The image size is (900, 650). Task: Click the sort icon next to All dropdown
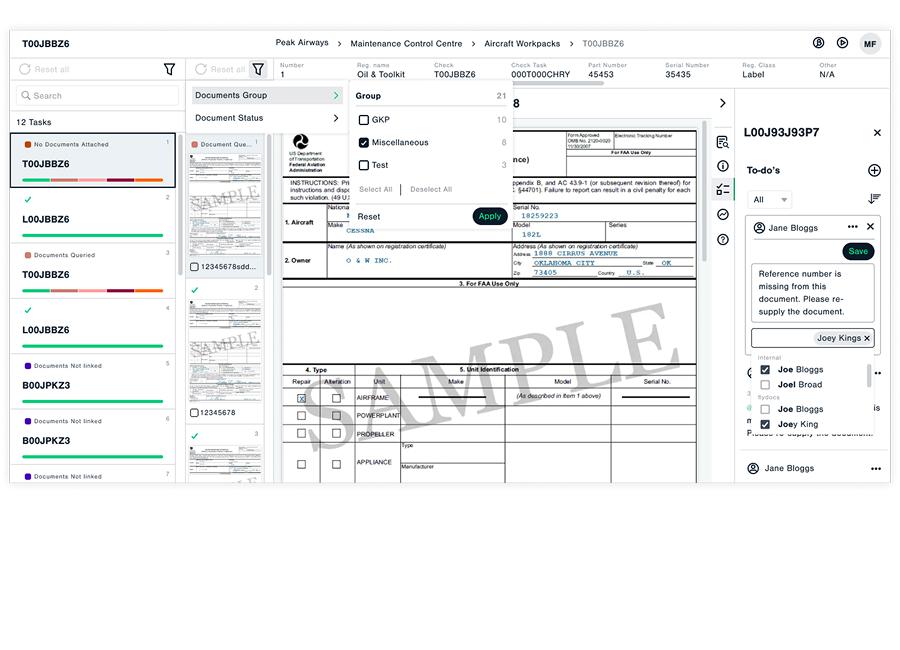click(x=874, y=198)
